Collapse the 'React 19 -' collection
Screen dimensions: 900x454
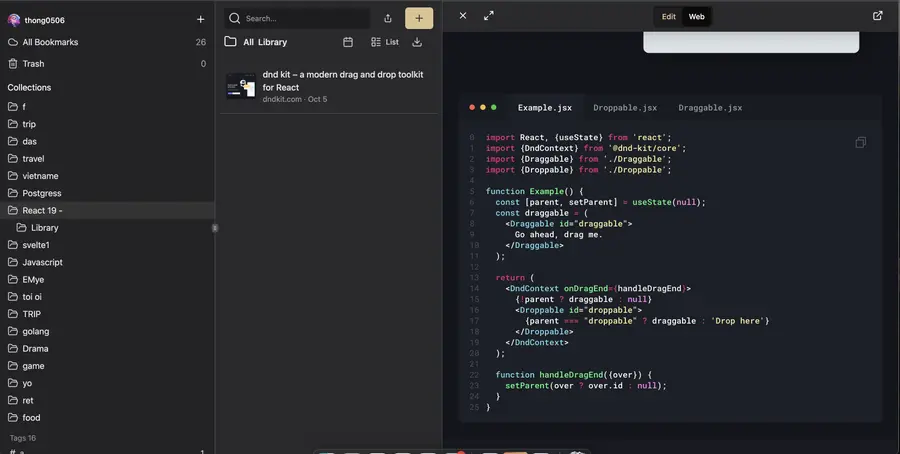[13, 210]
